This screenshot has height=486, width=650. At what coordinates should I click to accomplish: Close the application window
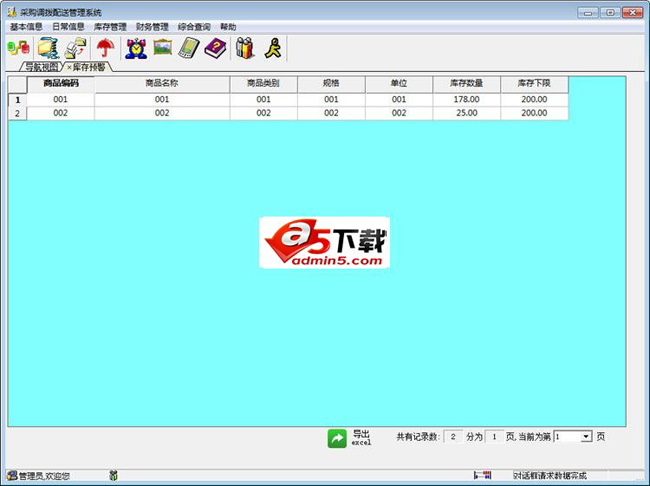[x=633, y=13]
